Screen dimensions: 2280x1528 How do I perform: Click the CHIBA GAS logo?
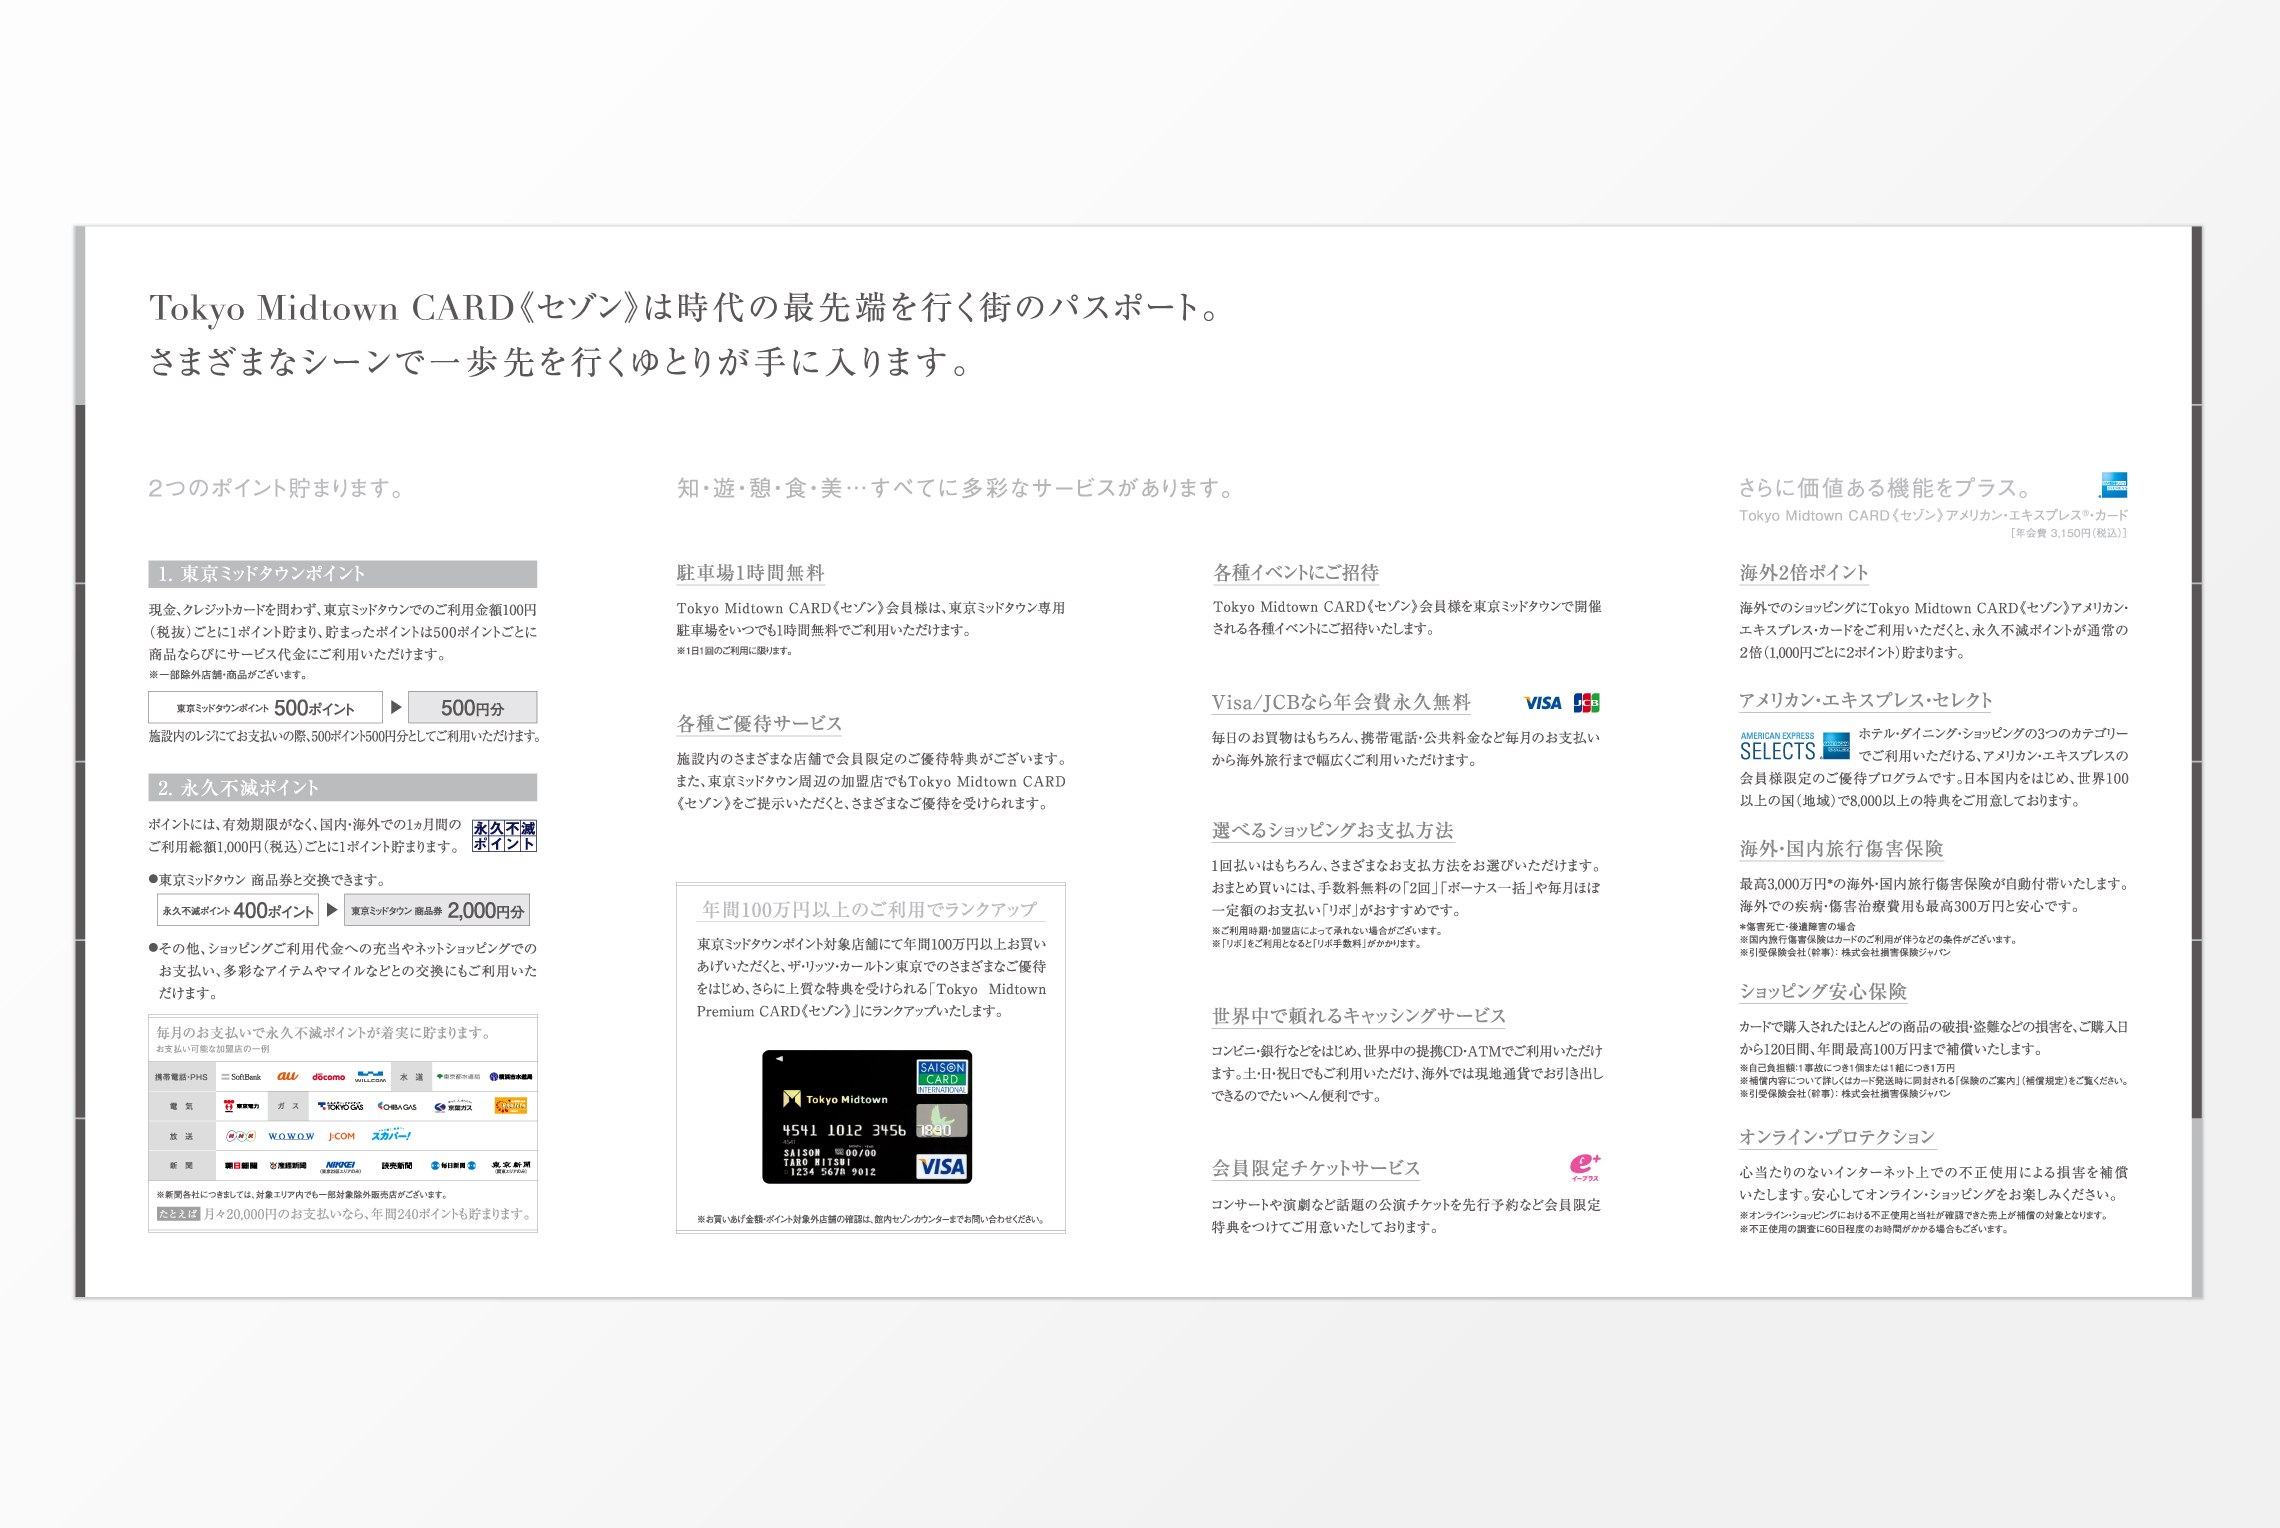398,1106
